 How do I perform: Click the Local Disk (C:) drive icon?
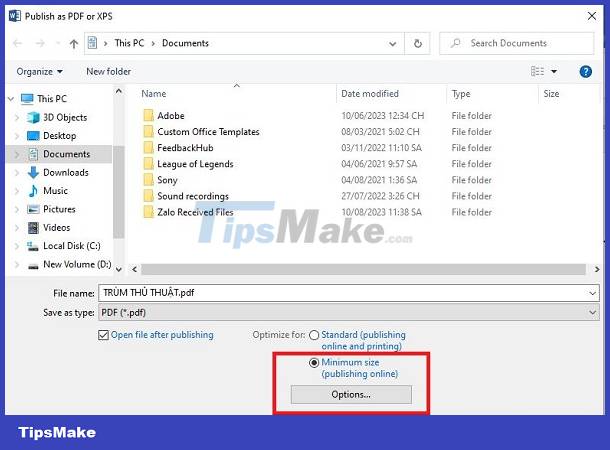tap(33, 246)
